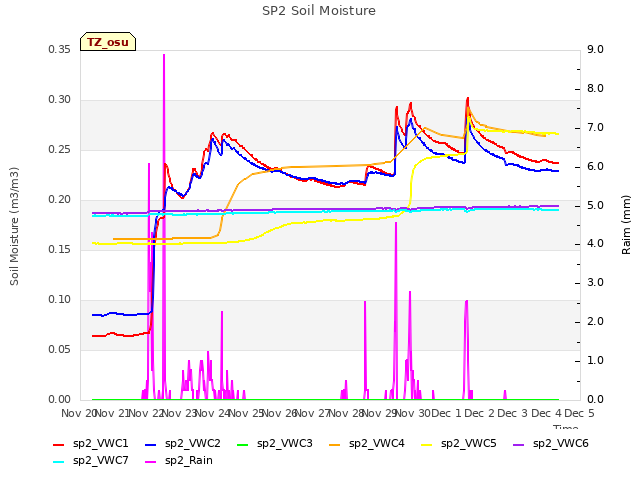Click the Raim (mm) right axis label
Image resolution: width=640 pixels, height=480 pixels.
pos(626,225)
